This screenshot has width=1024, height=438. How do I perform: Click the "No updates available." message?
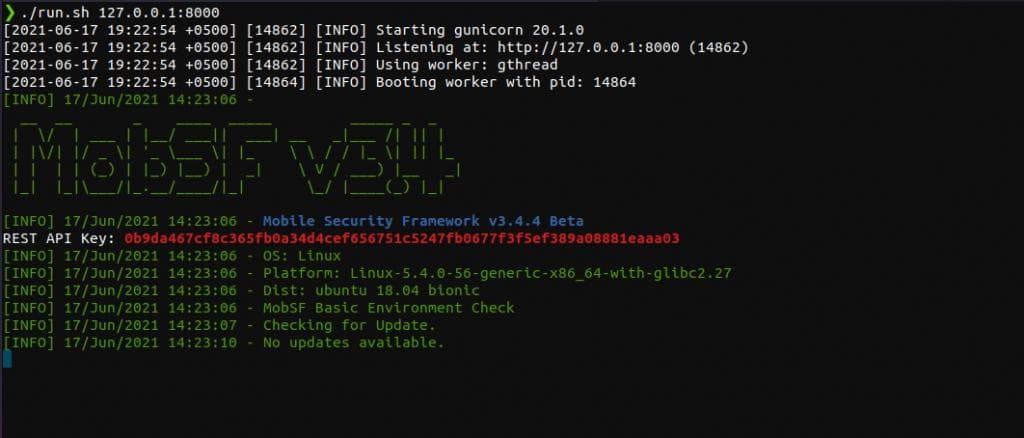(353, 343)
